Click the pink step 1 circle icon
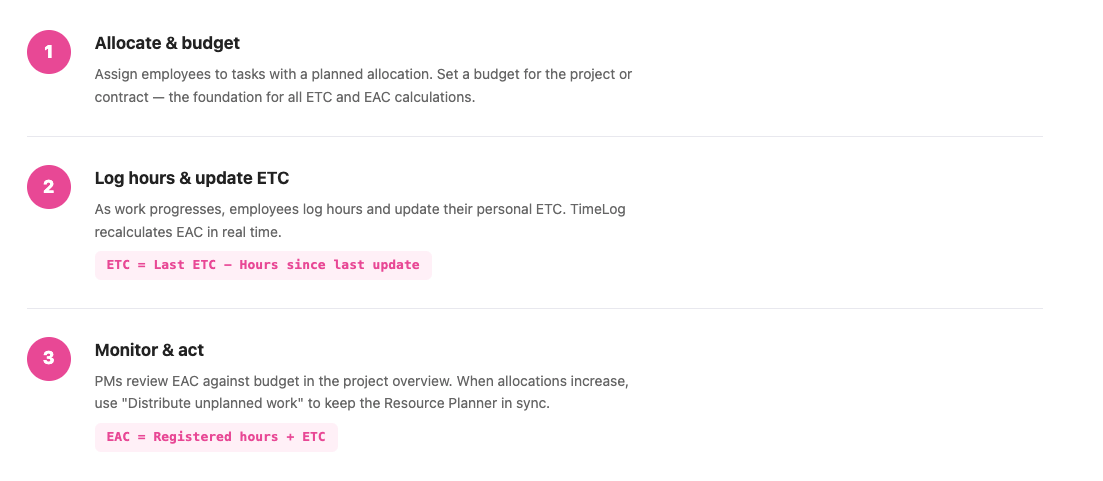 (48, 52)
